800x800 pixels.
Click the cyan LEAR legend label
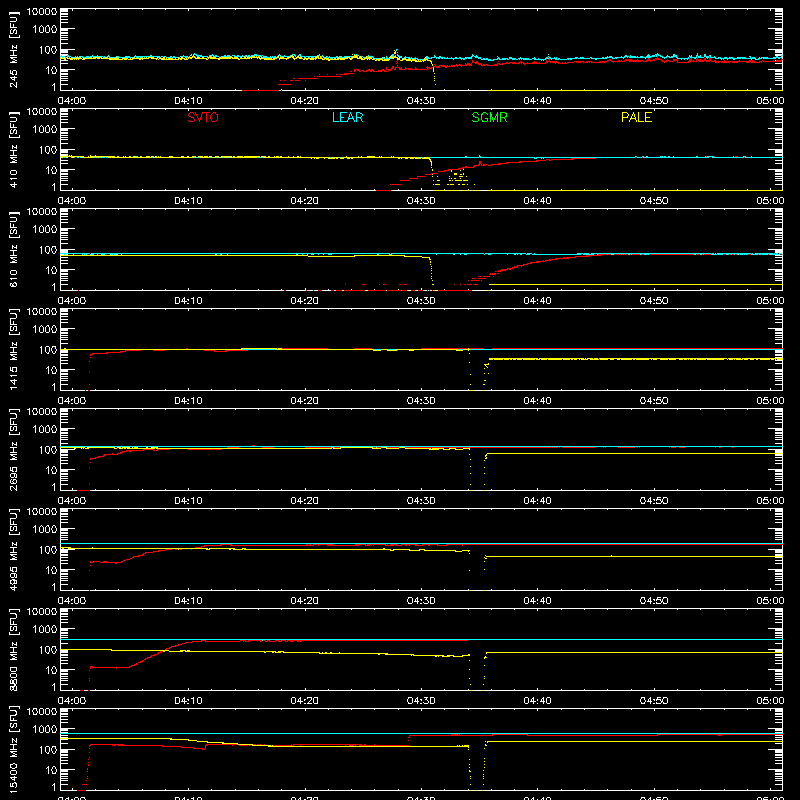[347, 117]
